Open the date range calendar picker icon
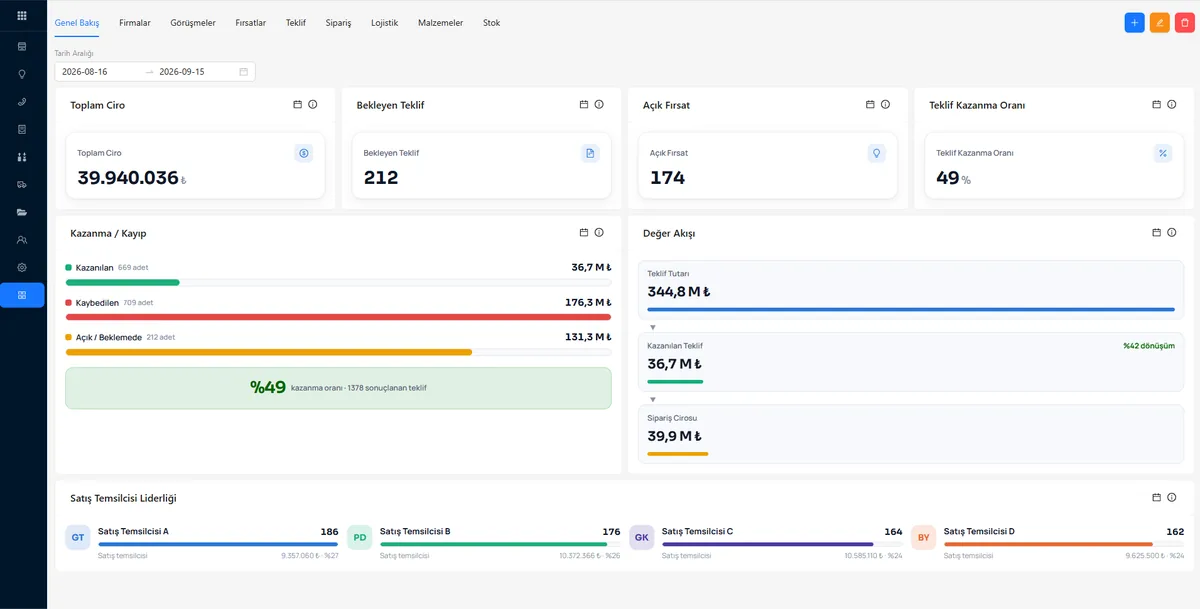The width and height of the screenshot is (1200, 609). (x=243, y=72)
